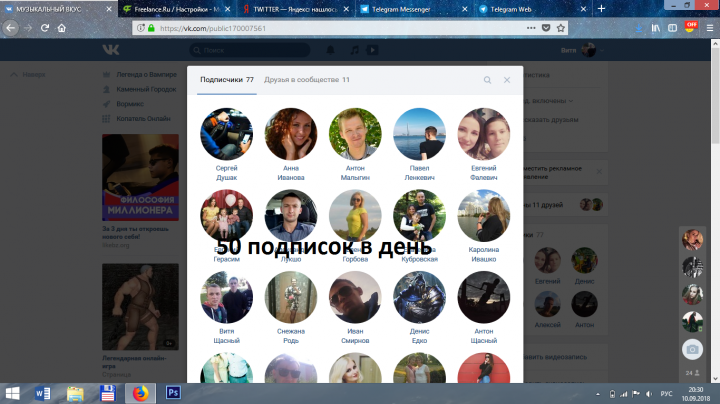
Task: Open Каролина Ивашко profile
Action: pos(484,254)
